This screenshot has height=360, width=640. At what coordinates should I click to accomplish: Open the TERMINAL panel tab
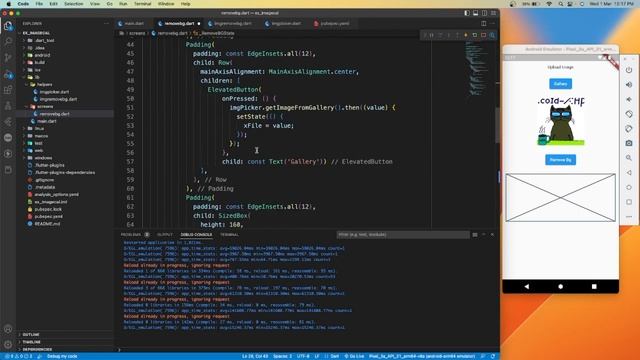(x=229, y=235)
